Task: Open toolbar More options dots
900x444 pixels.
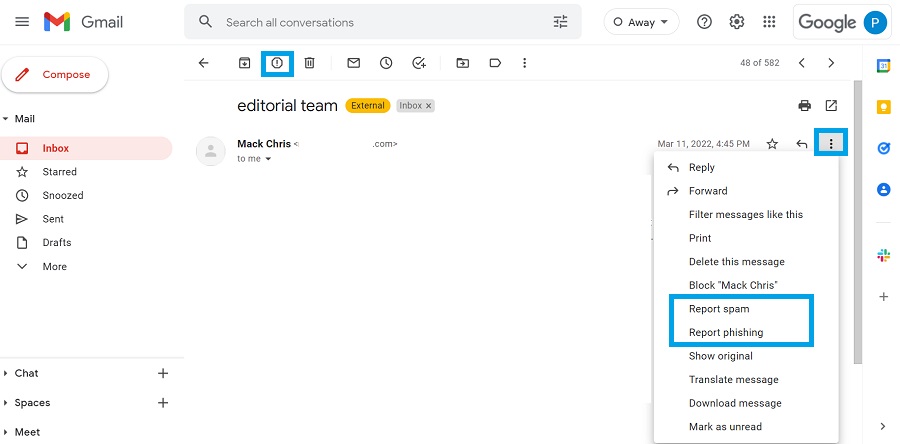Action: point(524,63)
